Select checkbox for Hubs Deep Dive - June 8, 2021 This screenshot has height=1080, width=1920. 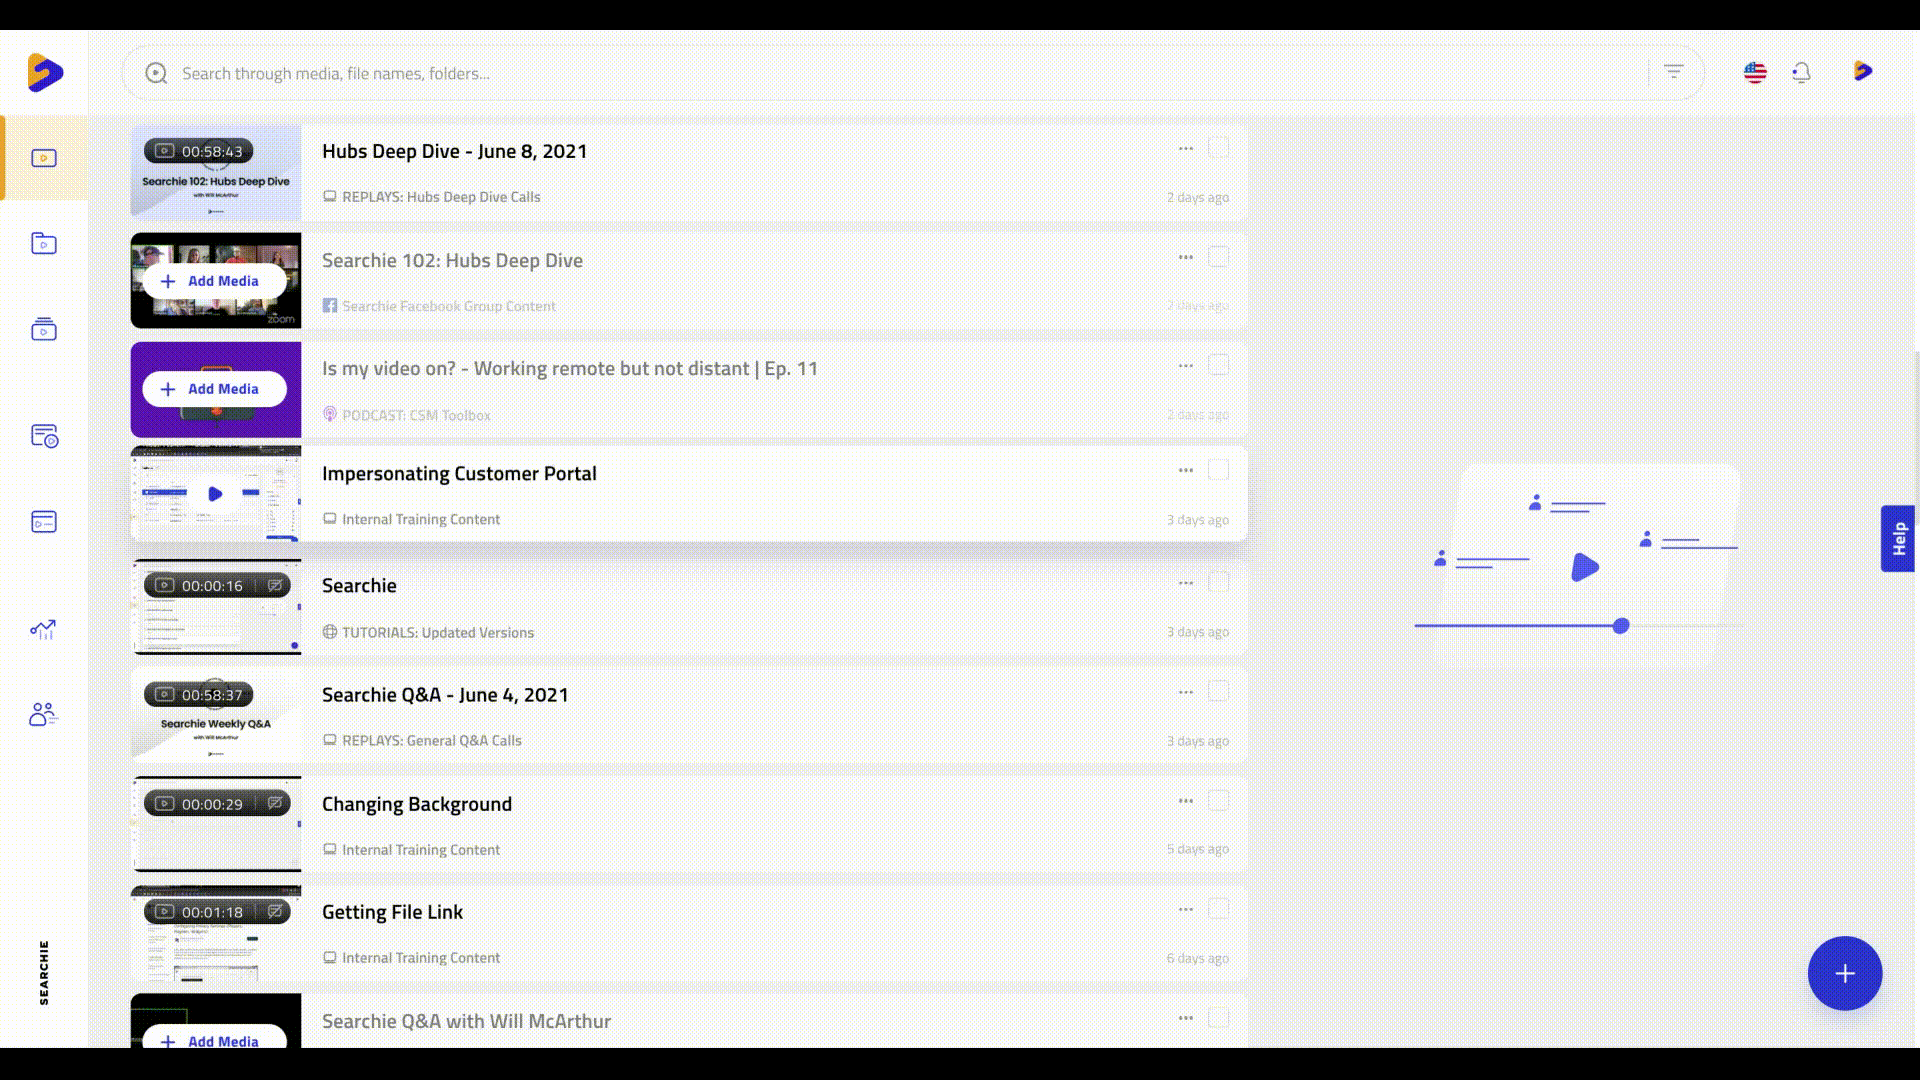tap(1218, 148)
